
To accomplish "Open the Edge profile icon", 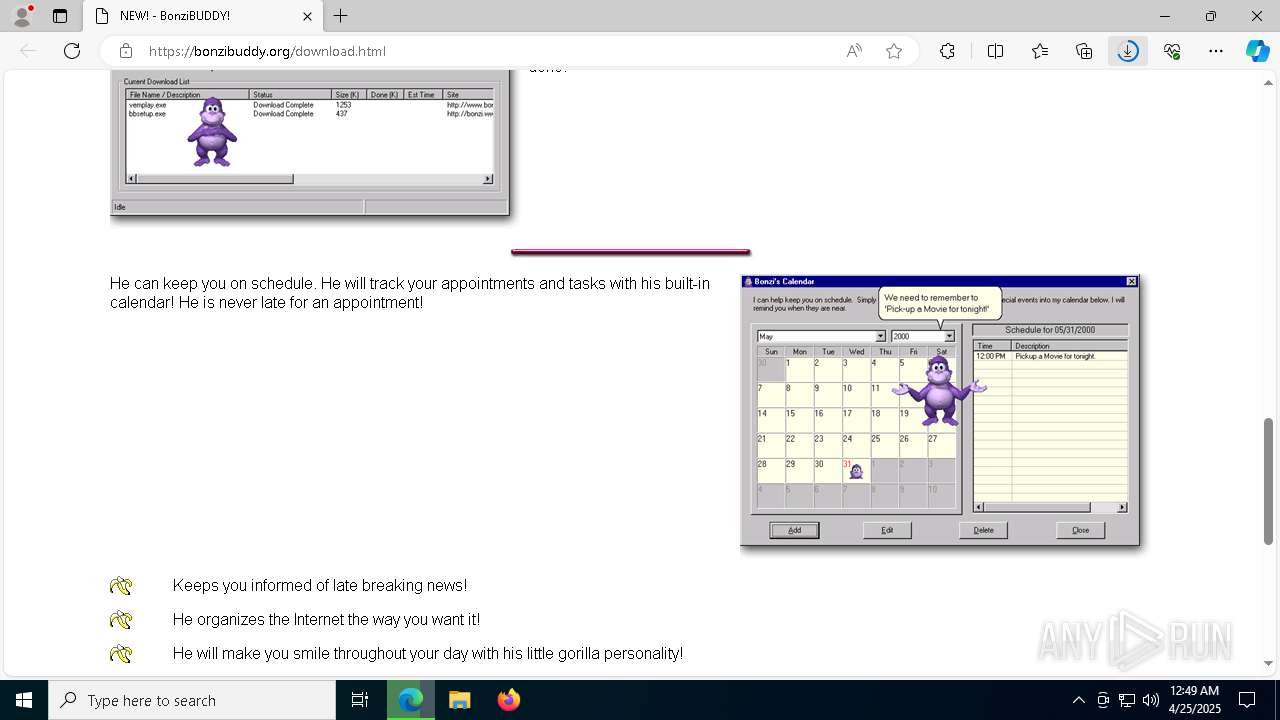I will pyautogui.click(x=22, y=16).
